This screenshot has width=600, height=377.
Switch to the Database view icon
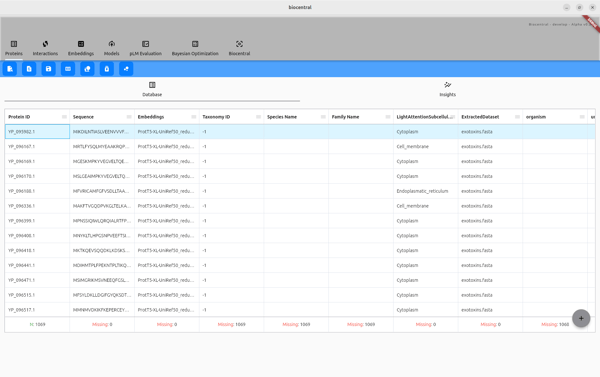(152, 85)
